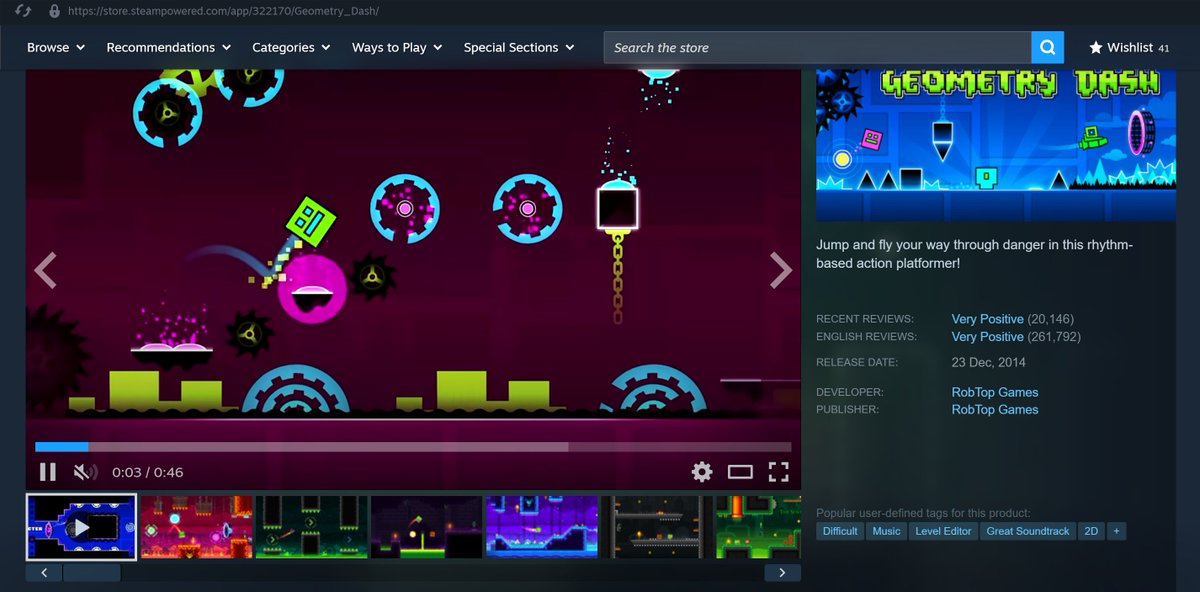Select the dark purple screenshot thumbnail
This screenshot has height=592, width=1200.
click(x=427, y=527)
